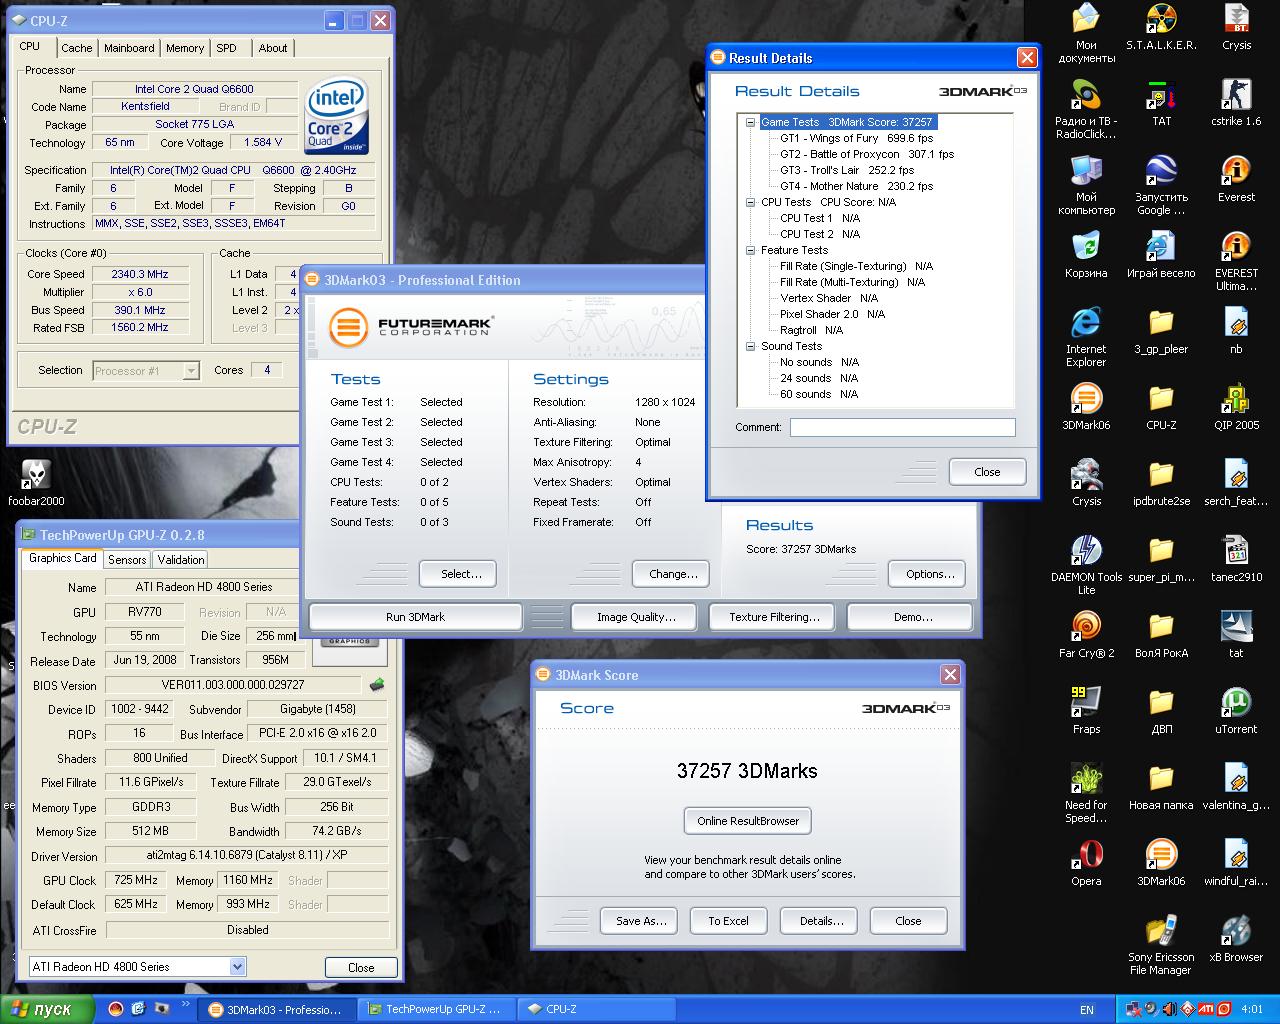Launch uTorrent from the desktop
Viewport: 1280px width, 1024px height.
point(1236,711)
